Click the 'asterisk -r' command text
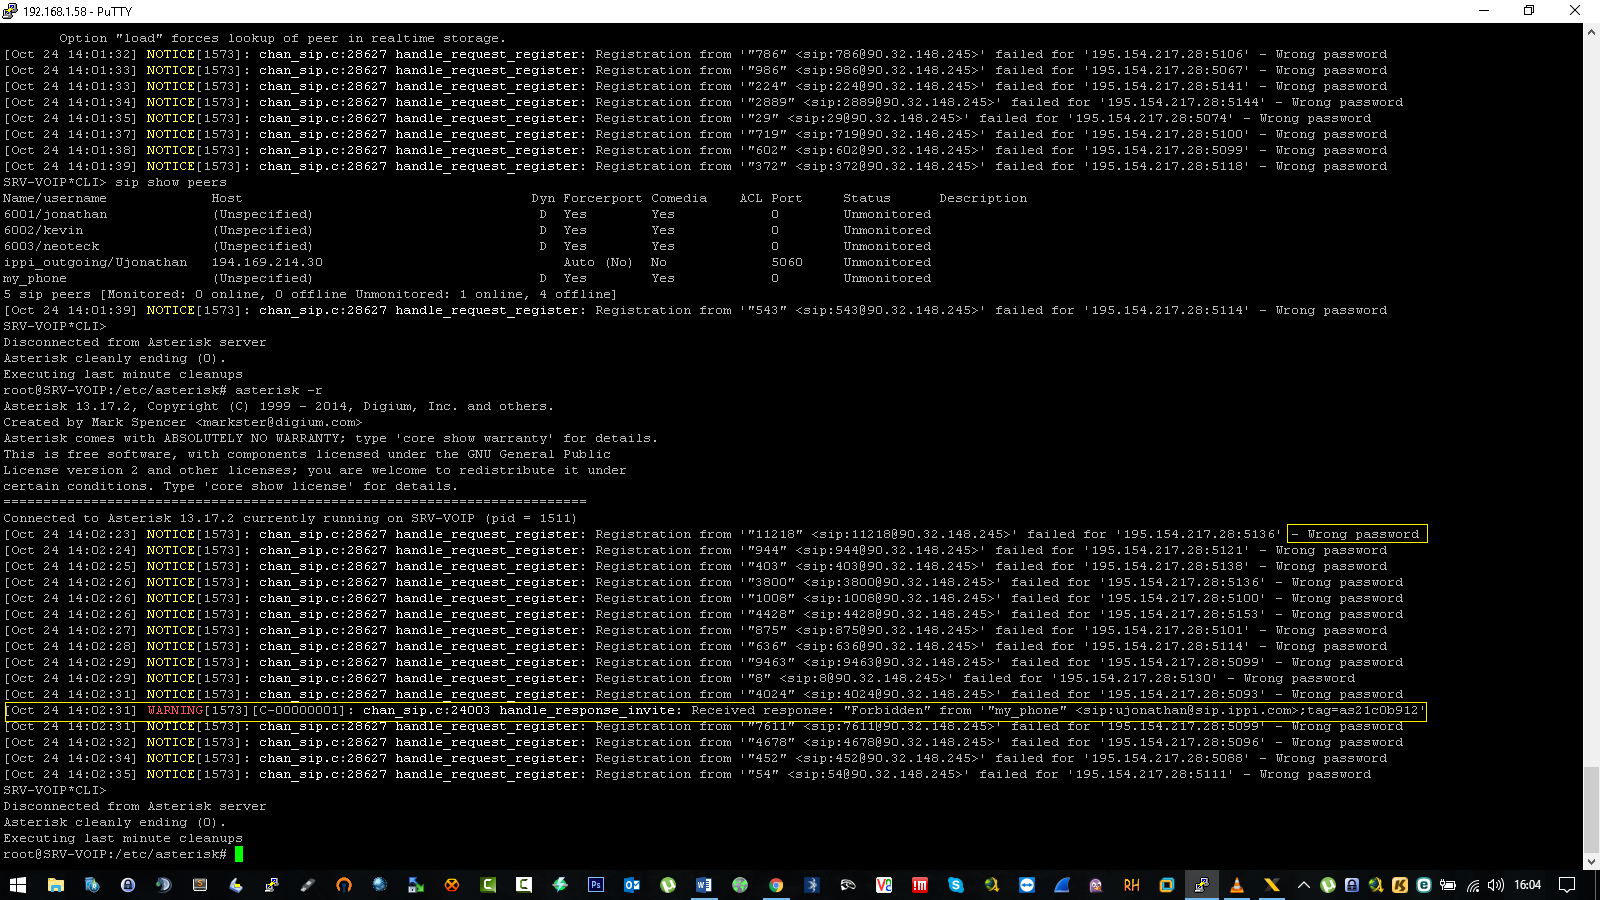This screenshot has width=1600, height=900. point(279,390)
